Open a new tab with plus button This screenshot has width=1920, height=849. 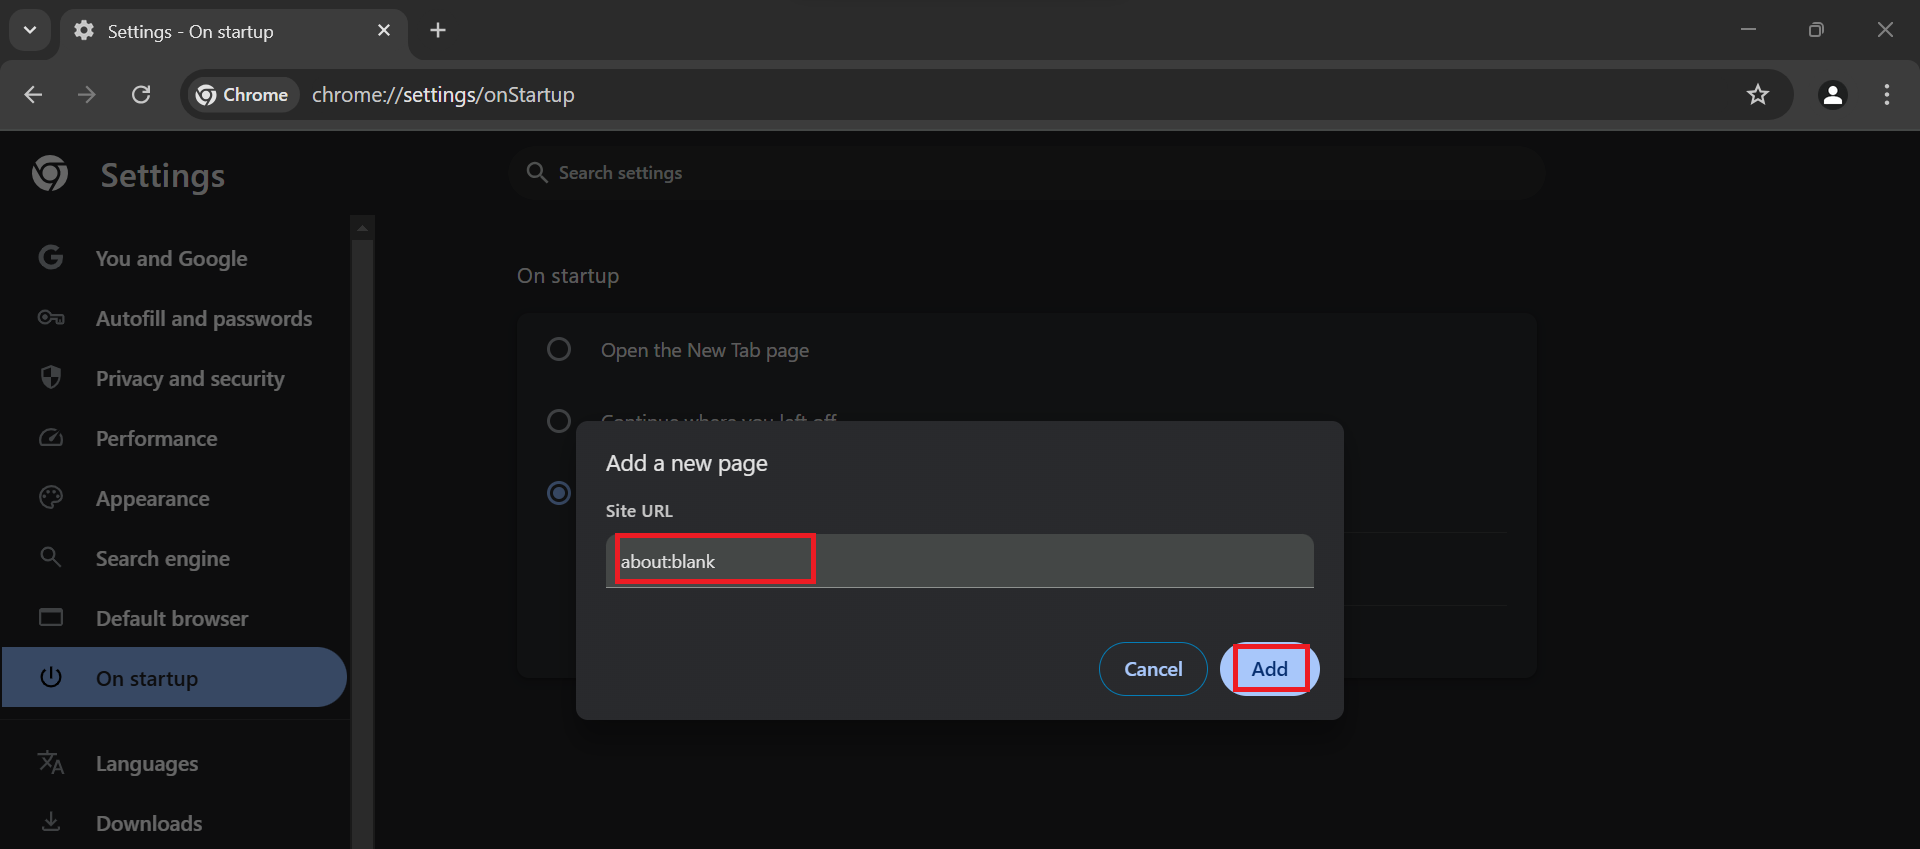point(438,30)
